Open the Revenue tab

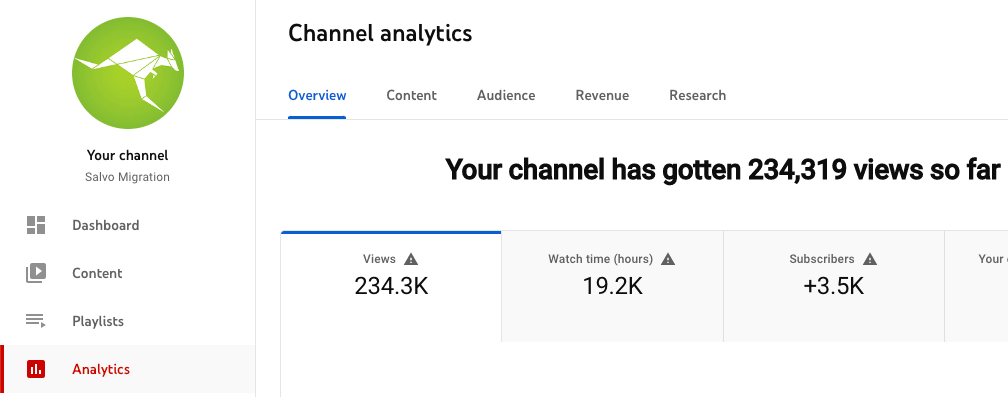click(602, 96)
